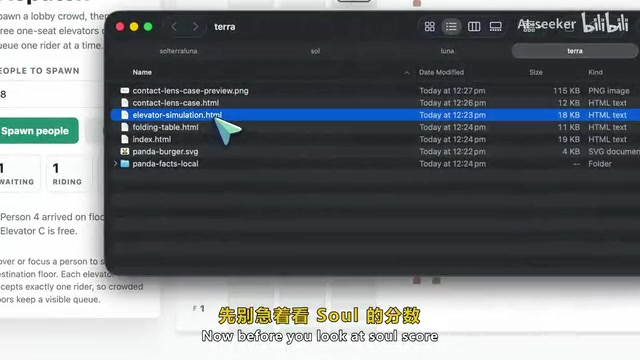Screen dimensions: 640x360
Task: Sort files by Kind column
Action: coord(595,72)
